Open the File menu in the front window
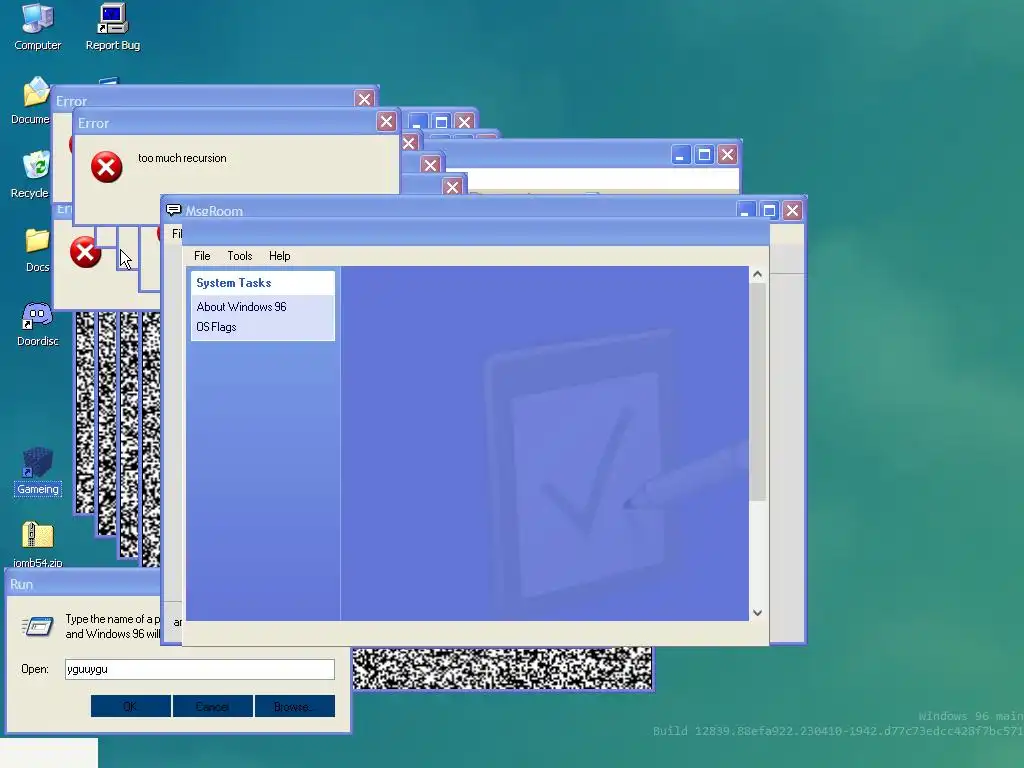 point(202,256)
